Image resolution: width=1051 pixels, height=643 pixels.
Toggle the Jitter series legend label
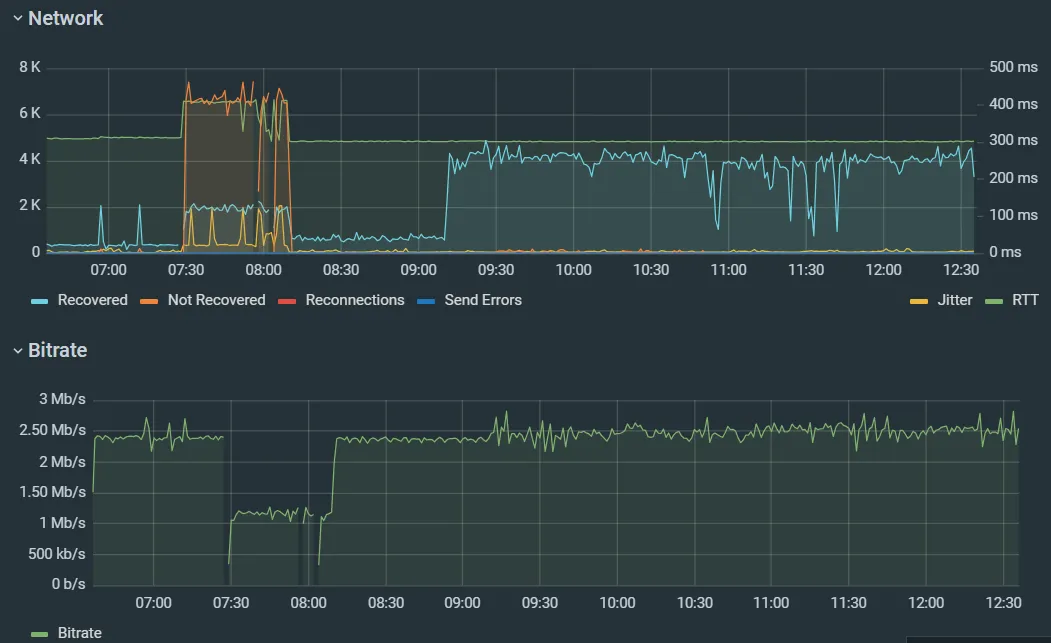tap(954, 300)
